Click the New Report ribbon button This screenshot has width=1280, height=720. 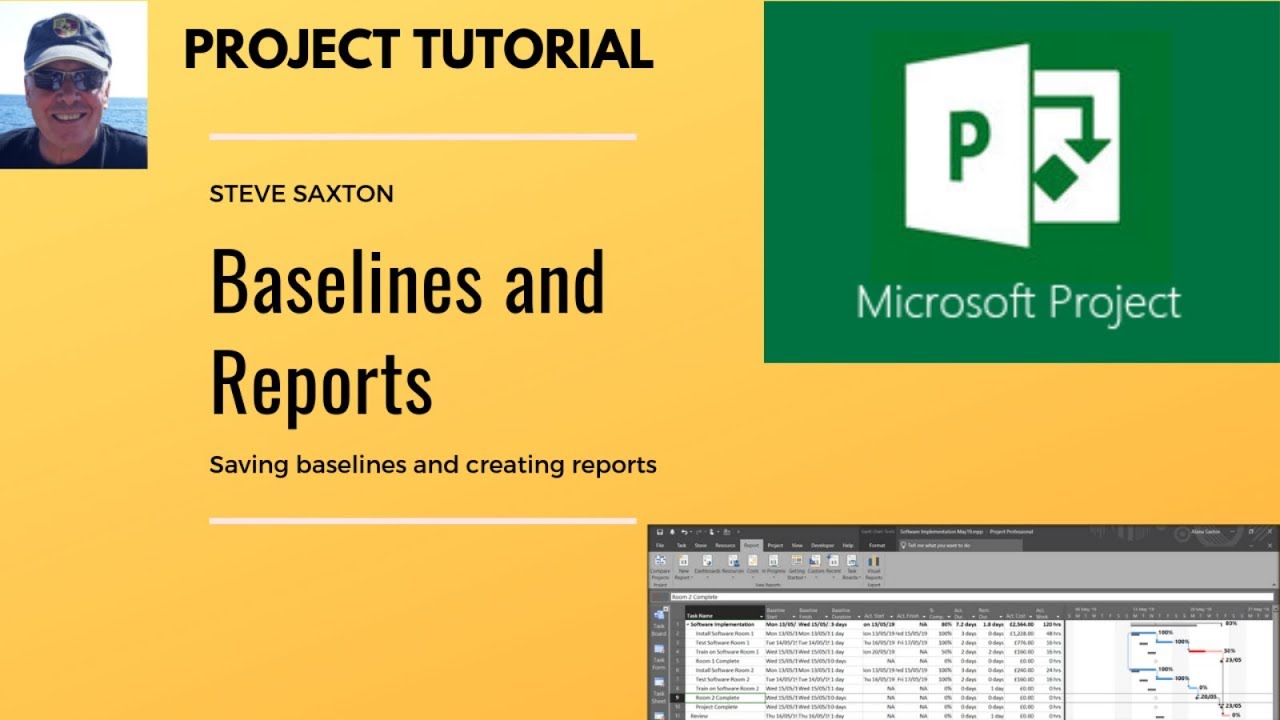click(x=683, y=566)
